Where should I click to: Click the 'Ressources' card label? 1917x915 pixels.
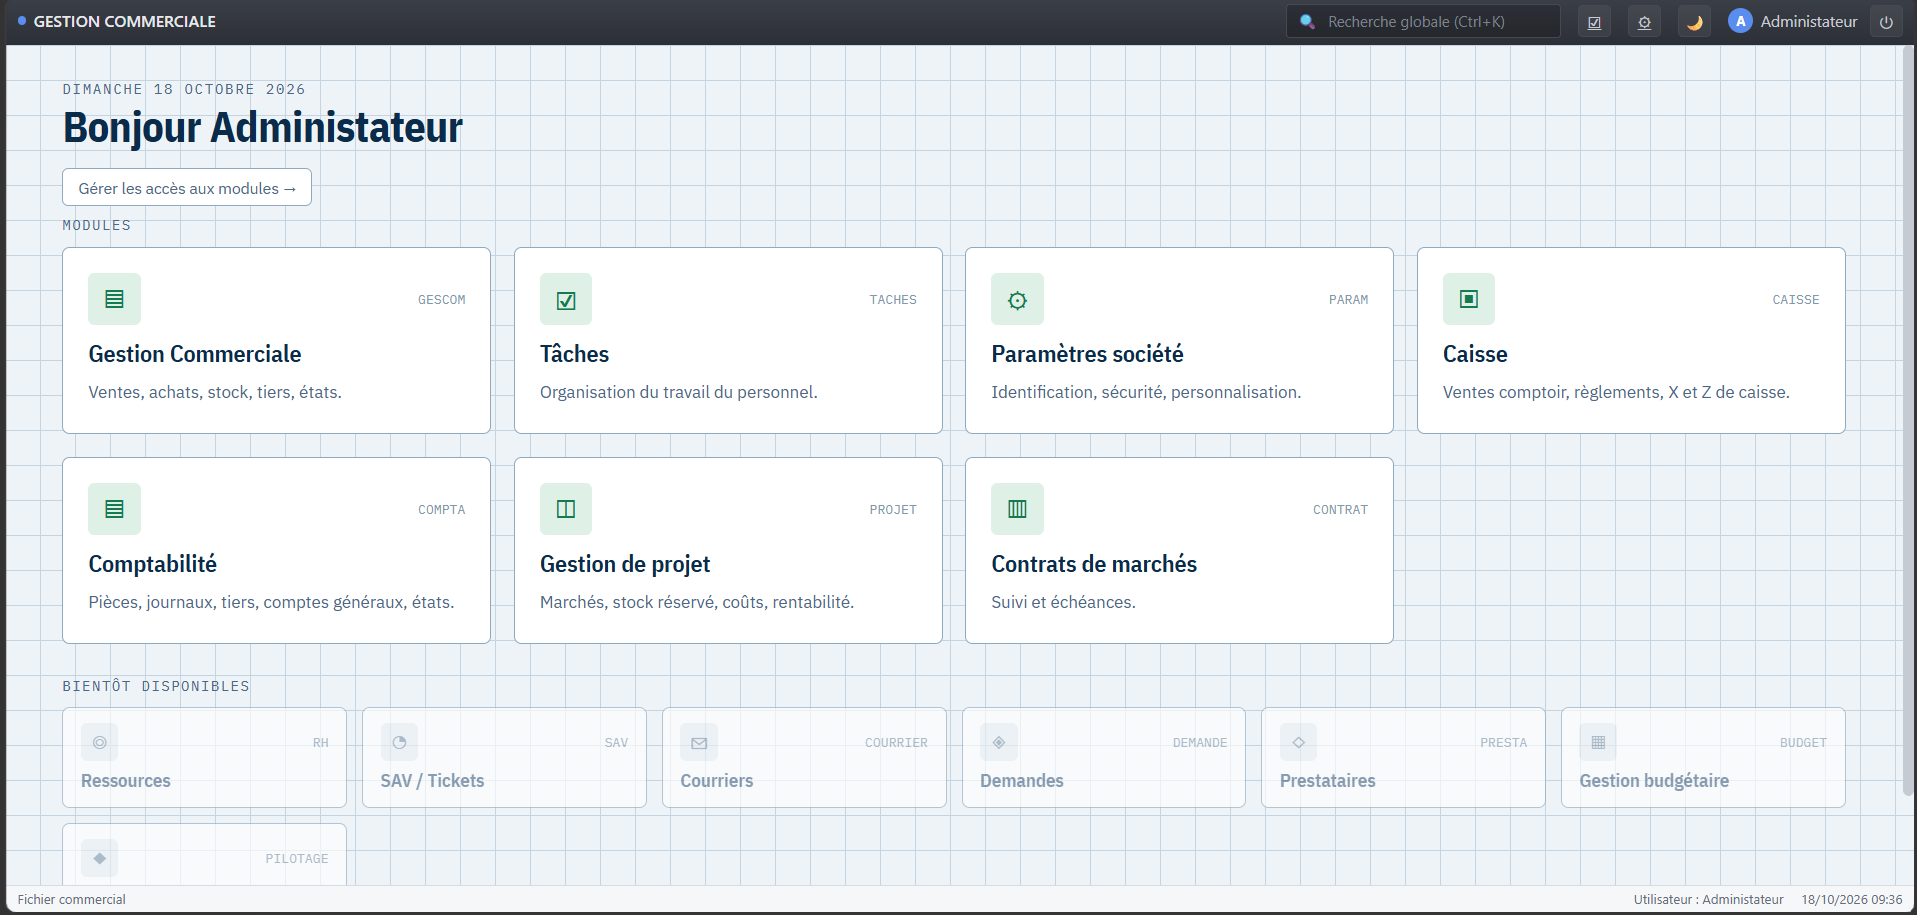[x=126, y=781]
